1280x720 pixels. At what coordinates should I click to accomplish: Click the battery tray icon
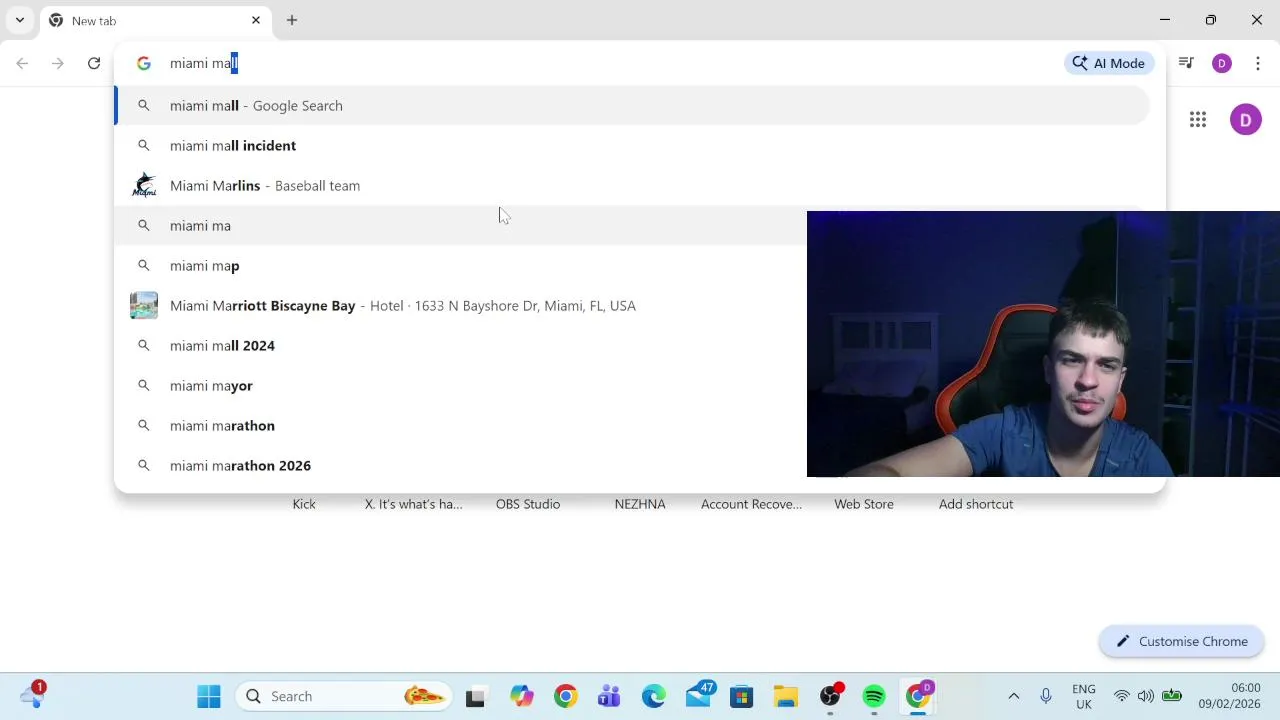[1172, 696]
